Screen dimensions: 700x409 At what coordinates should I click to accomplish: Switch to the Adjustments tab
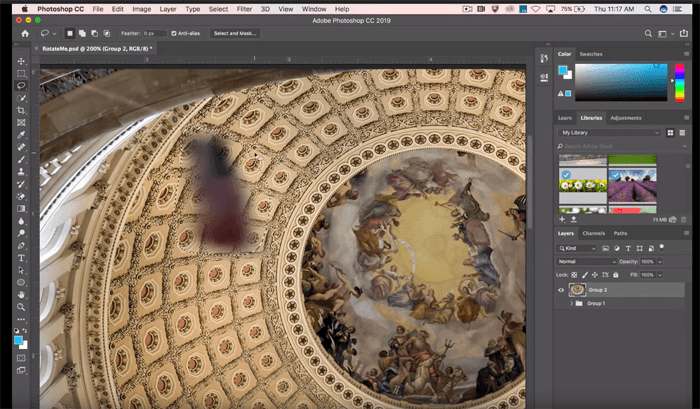coord(625,118)
